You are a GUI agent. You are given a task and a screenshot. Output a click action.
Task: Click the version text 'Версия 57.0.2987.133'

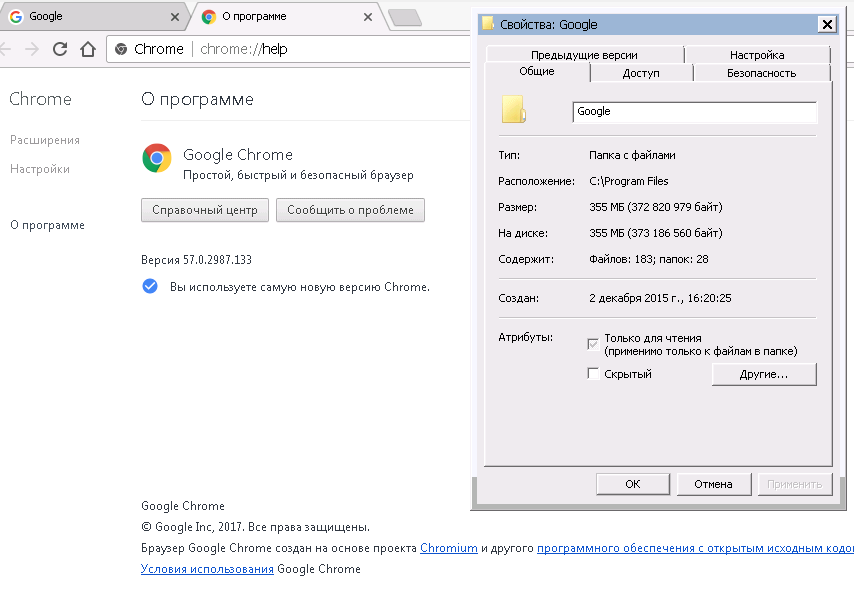[x=196, y=260]
